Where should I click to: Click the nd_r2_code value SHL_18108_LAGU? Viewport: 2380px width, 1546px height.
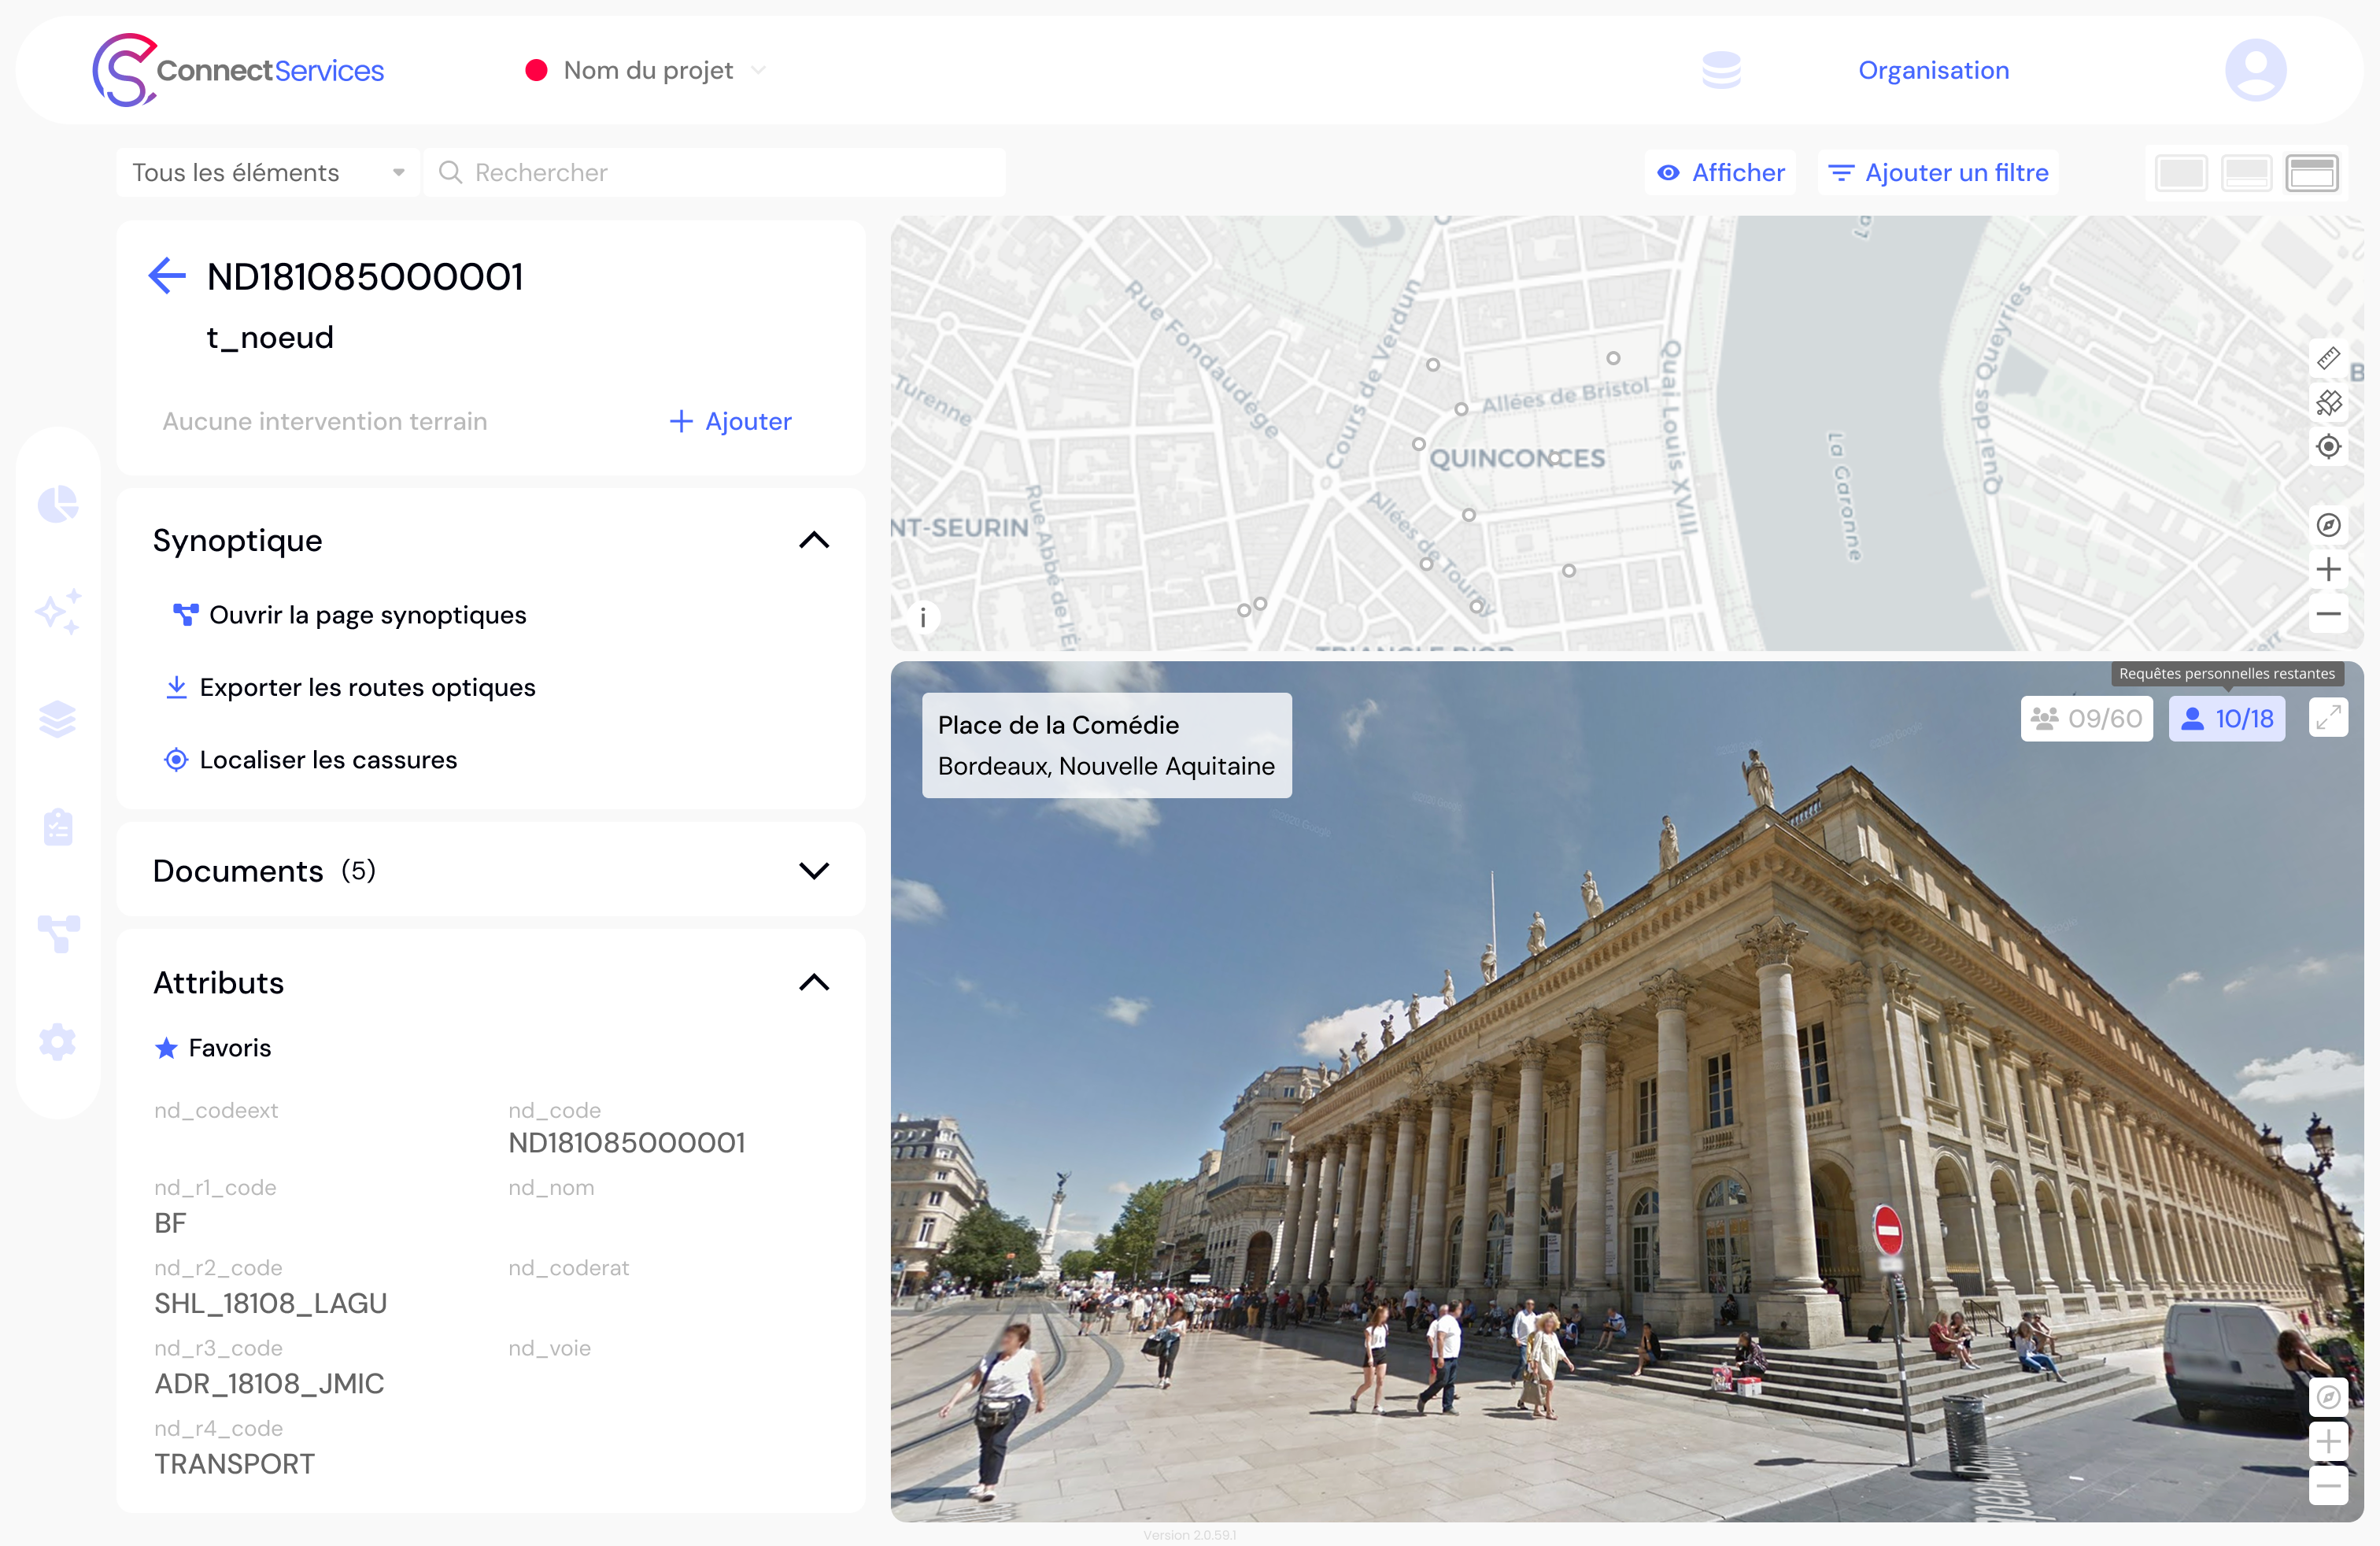pos(270,1303)
